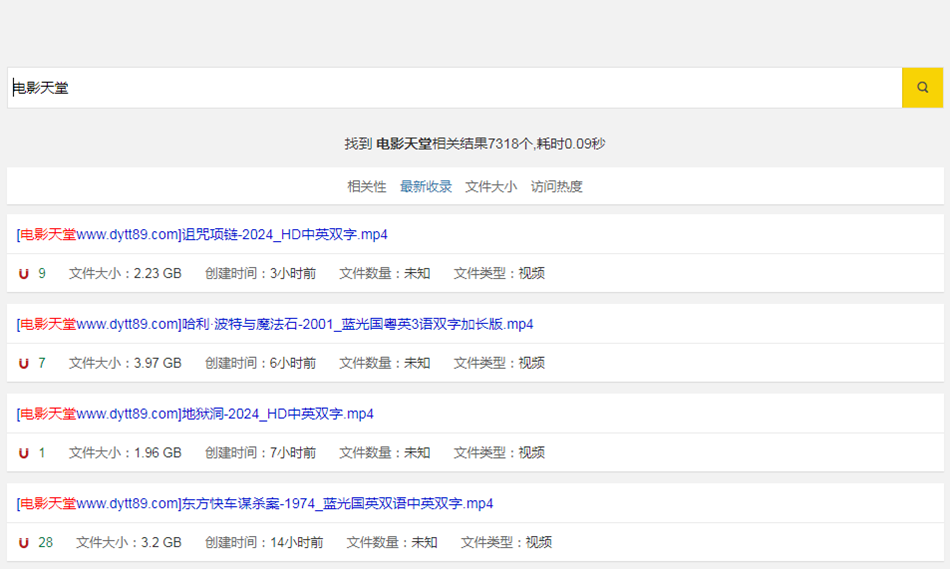
Task: Click the text 文件大小：3.2 GB
Action: click(128, 542)
